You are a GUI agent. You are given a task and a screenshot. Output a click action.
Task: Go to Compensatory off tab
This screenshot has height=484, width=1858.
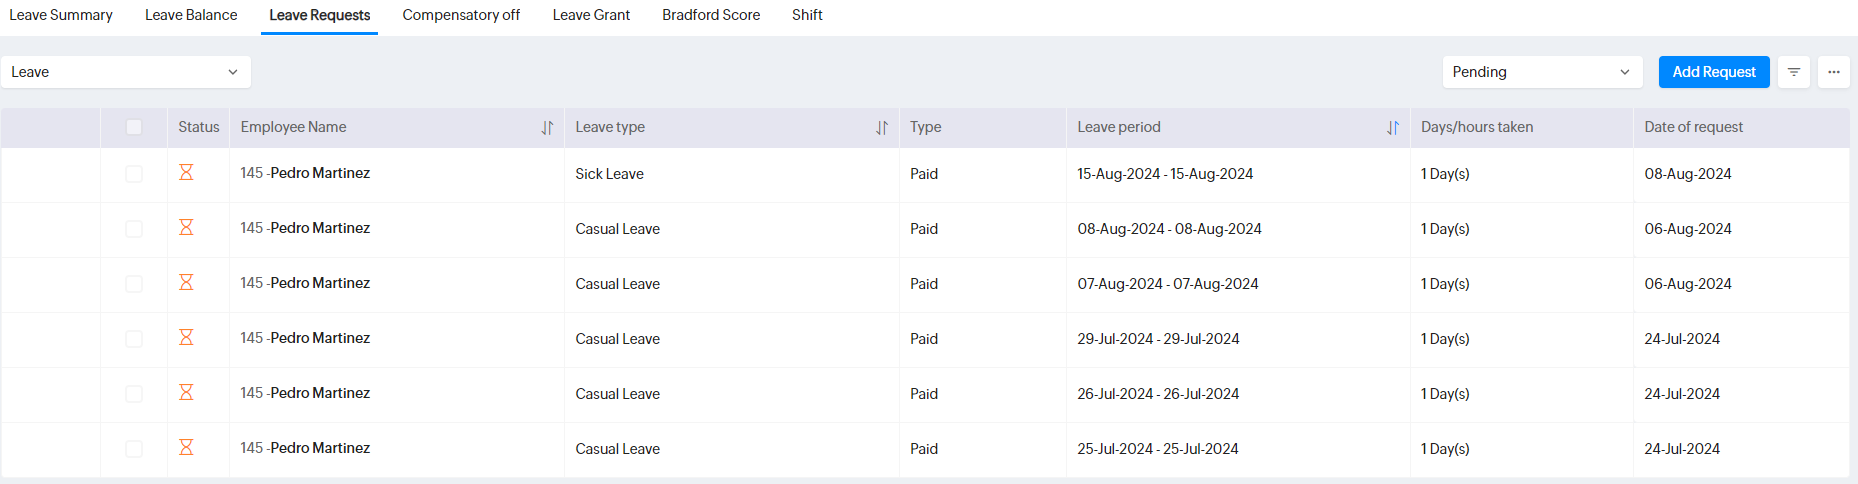(461, 15)
